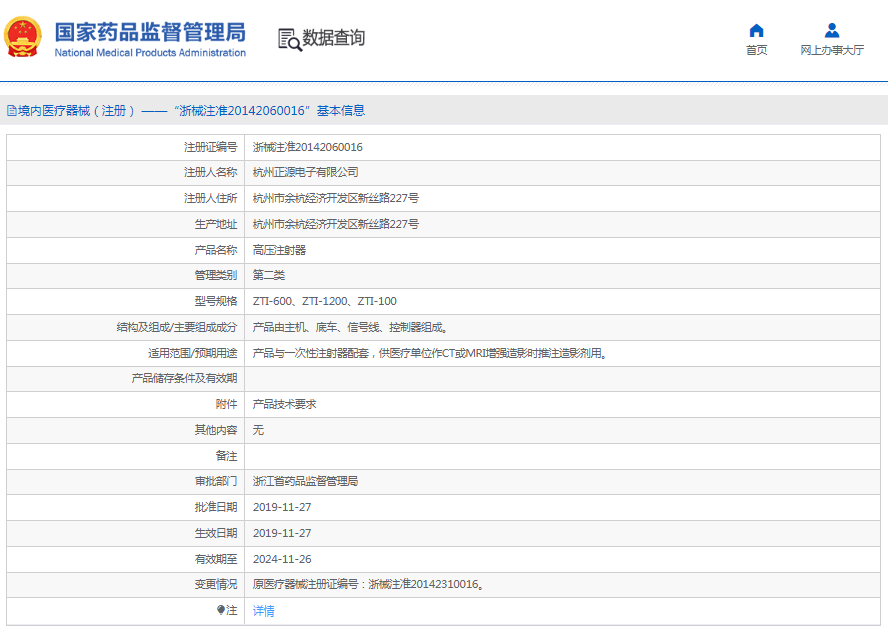Go to 首页 via its text label
The width and height of the screenshot is (888, 631).
[x=756, y=50]
